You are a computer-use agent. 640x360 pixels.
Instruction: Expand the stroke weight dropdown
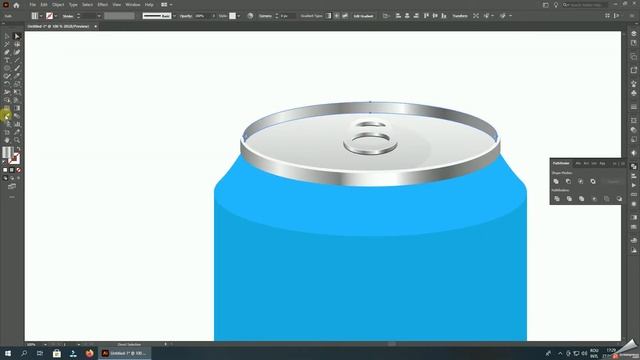coord(99,16)
